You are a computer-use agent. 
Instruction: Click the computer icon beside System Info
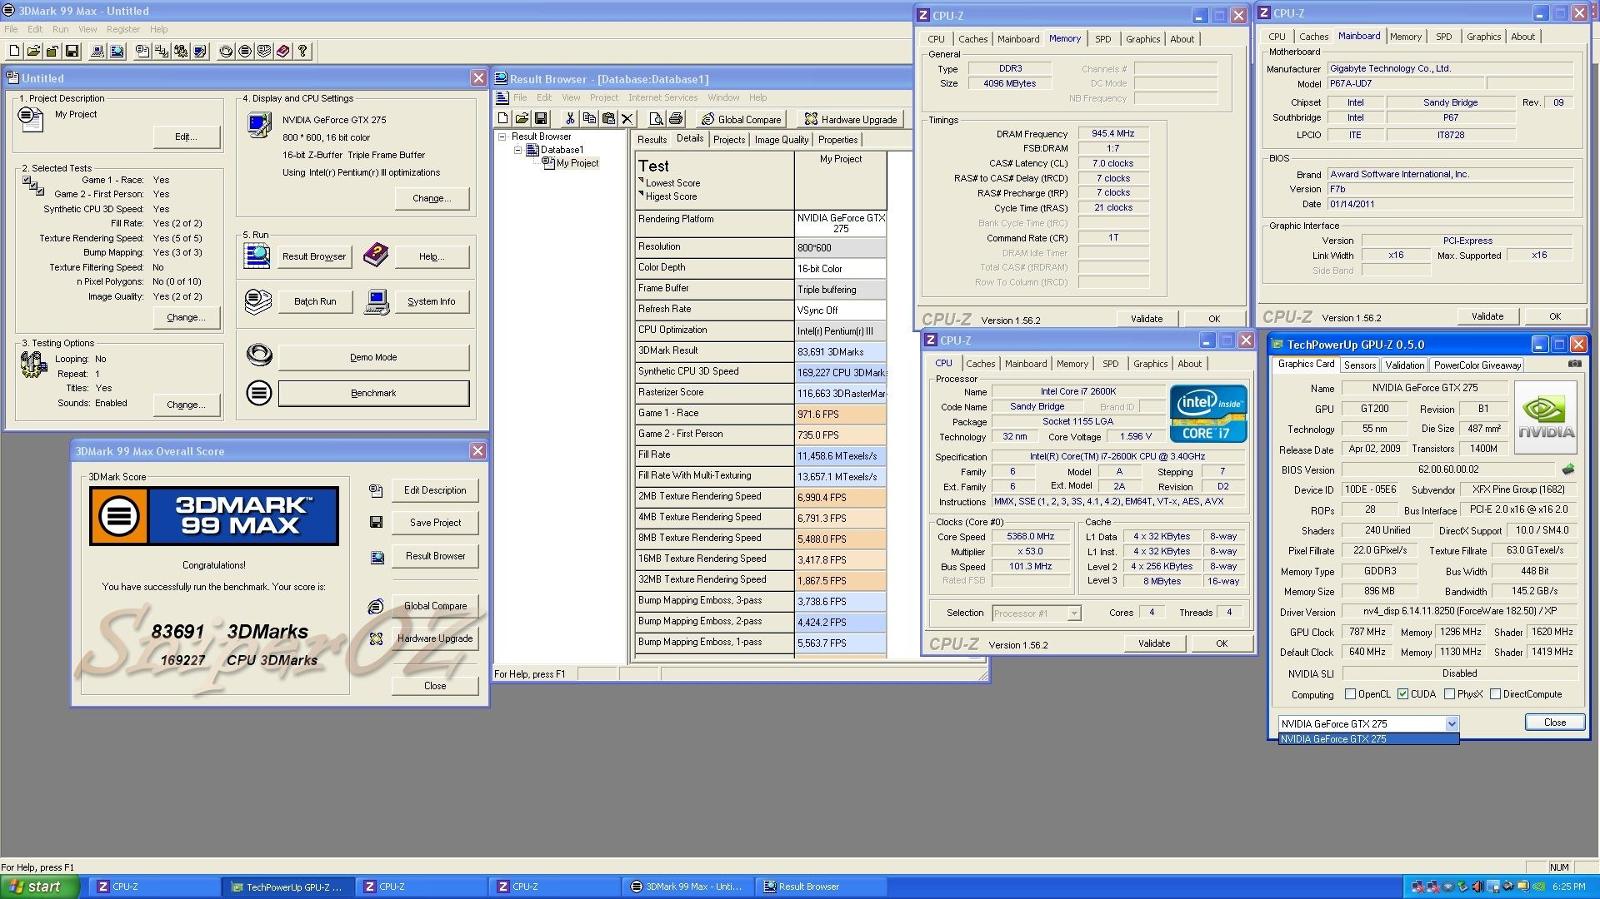point(377,301)
